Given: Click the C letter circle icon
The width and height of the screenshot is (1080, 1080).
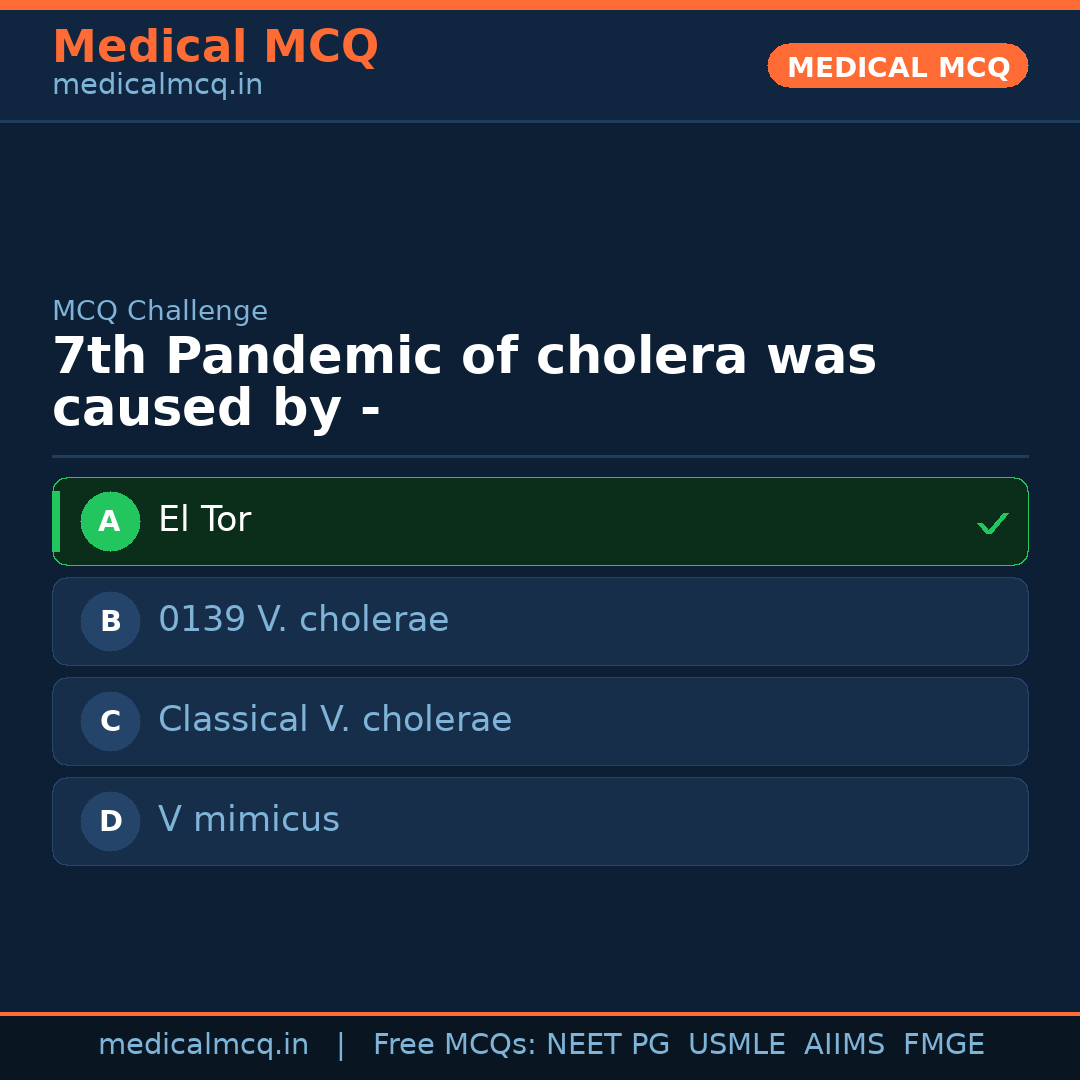Looking at the screenshot, I should pos(110,721).
